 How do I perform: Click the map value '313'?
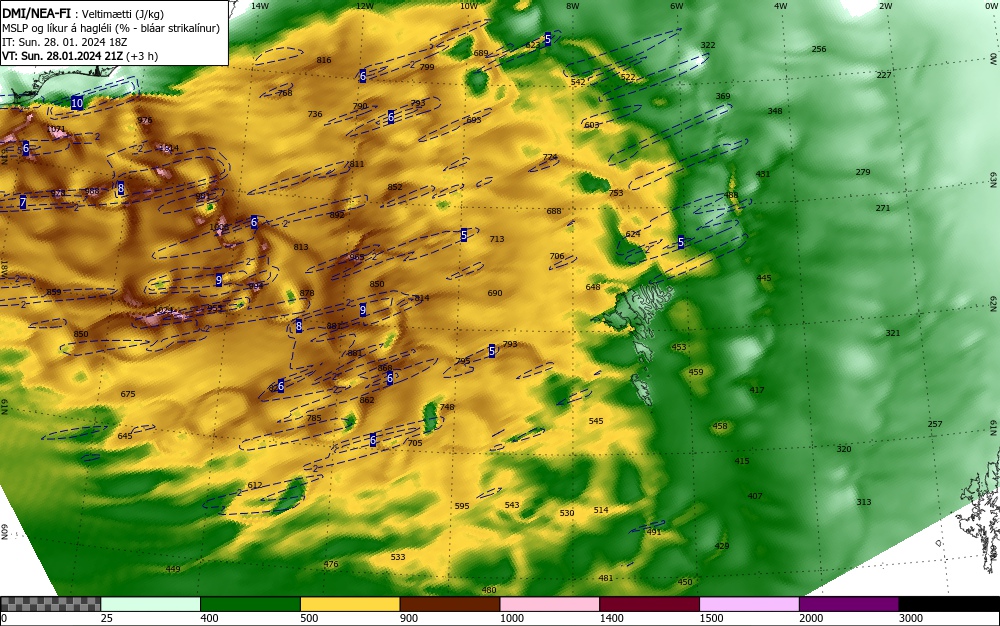tap(864, 502)
